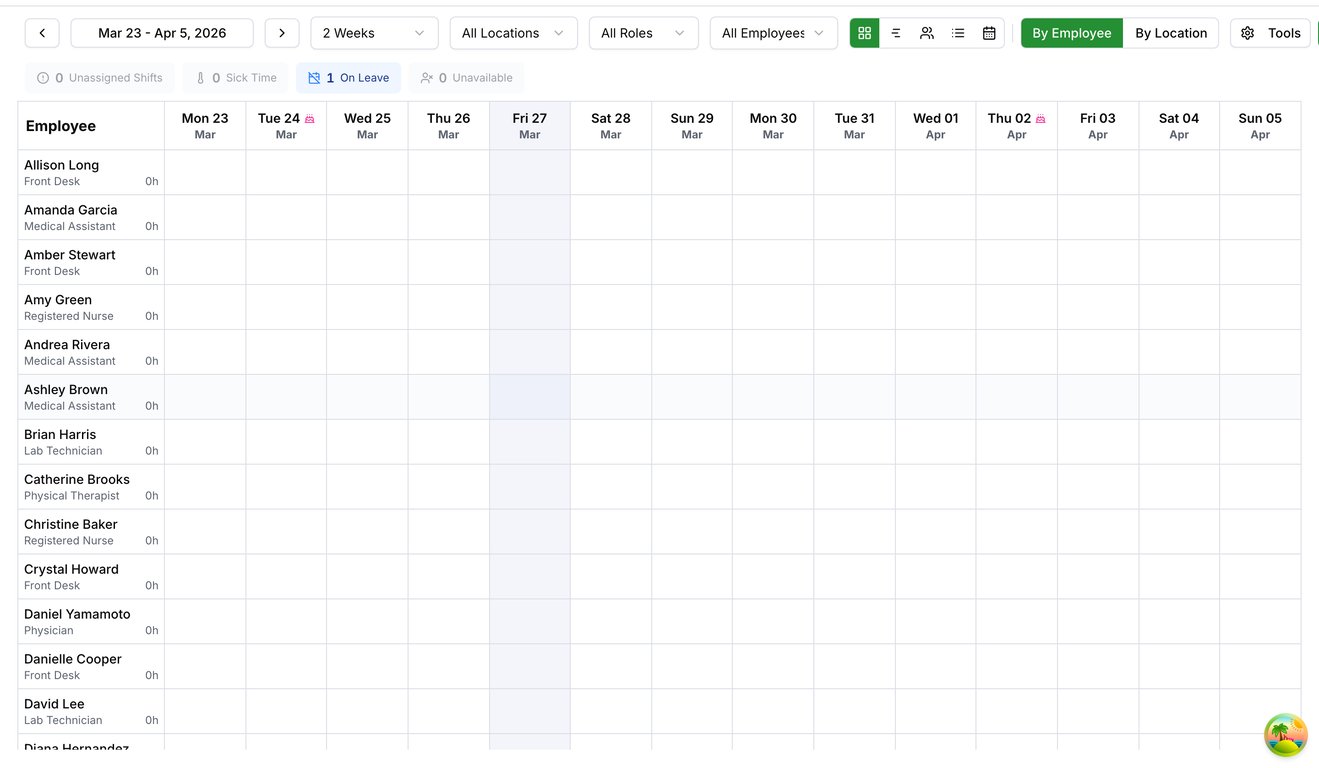Screen dimensions: 1319x768
Task: Toggle the Unassigned Shifts filter
Action: click(x=100, y=78)
